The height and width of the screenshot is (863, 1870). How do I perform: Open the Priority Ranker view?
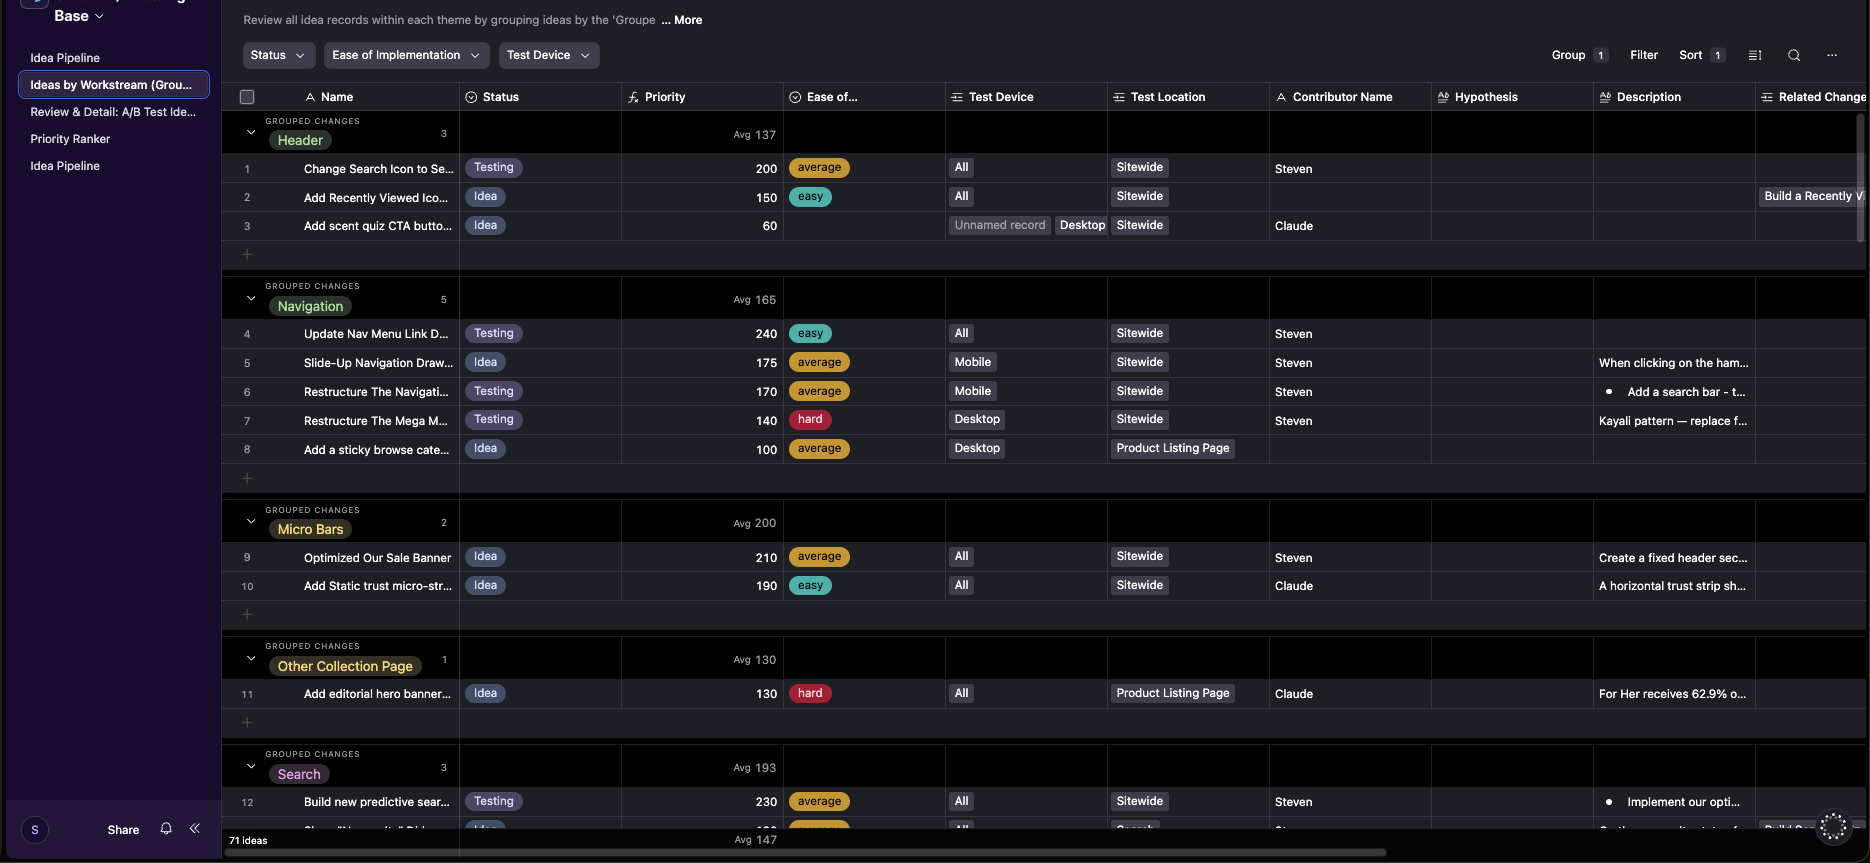[x=70, y=139]
